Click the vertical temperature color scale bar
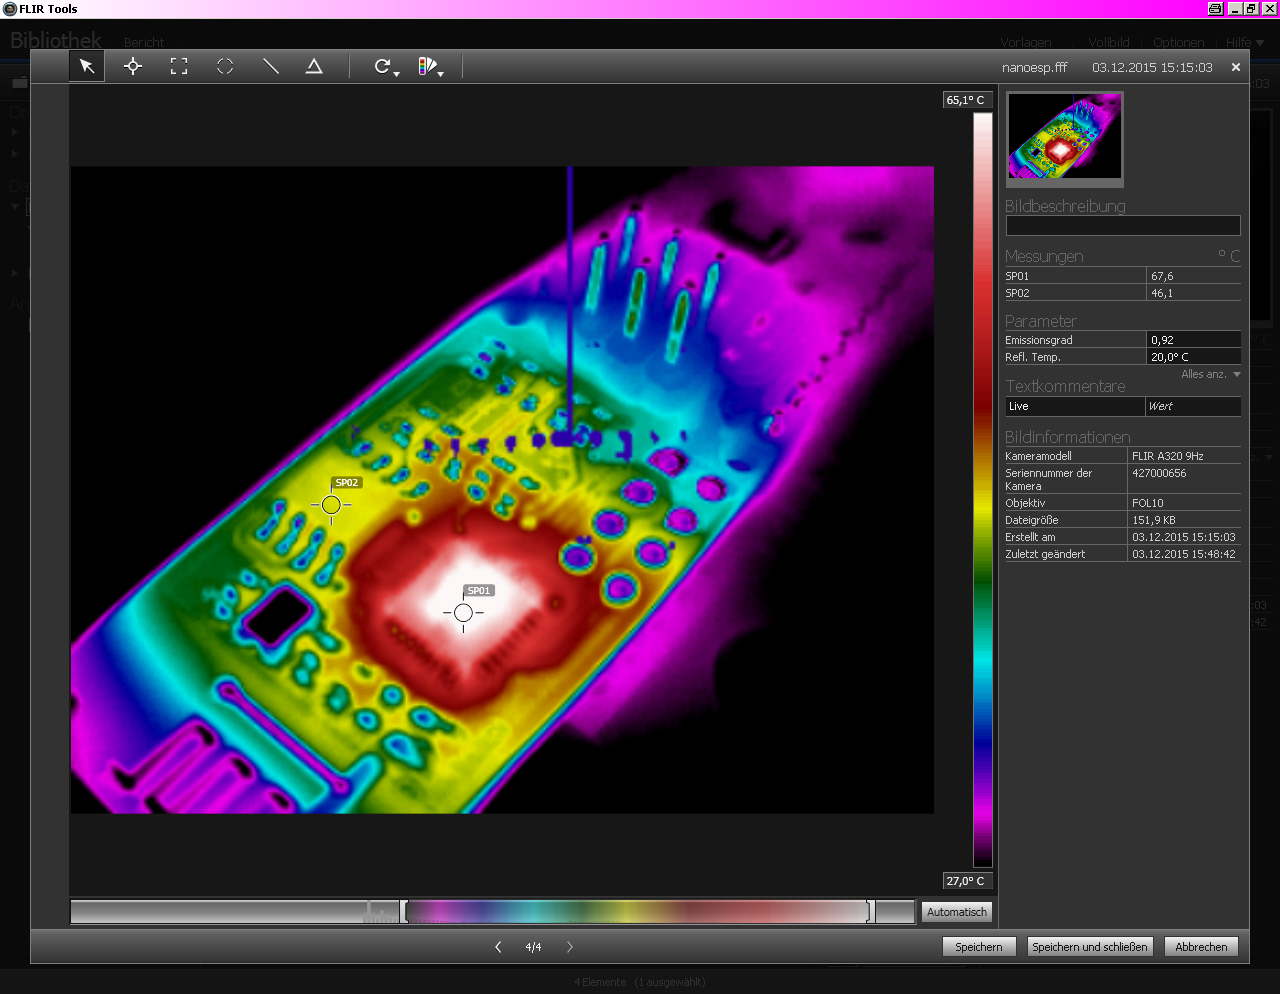 pos(983,490)
